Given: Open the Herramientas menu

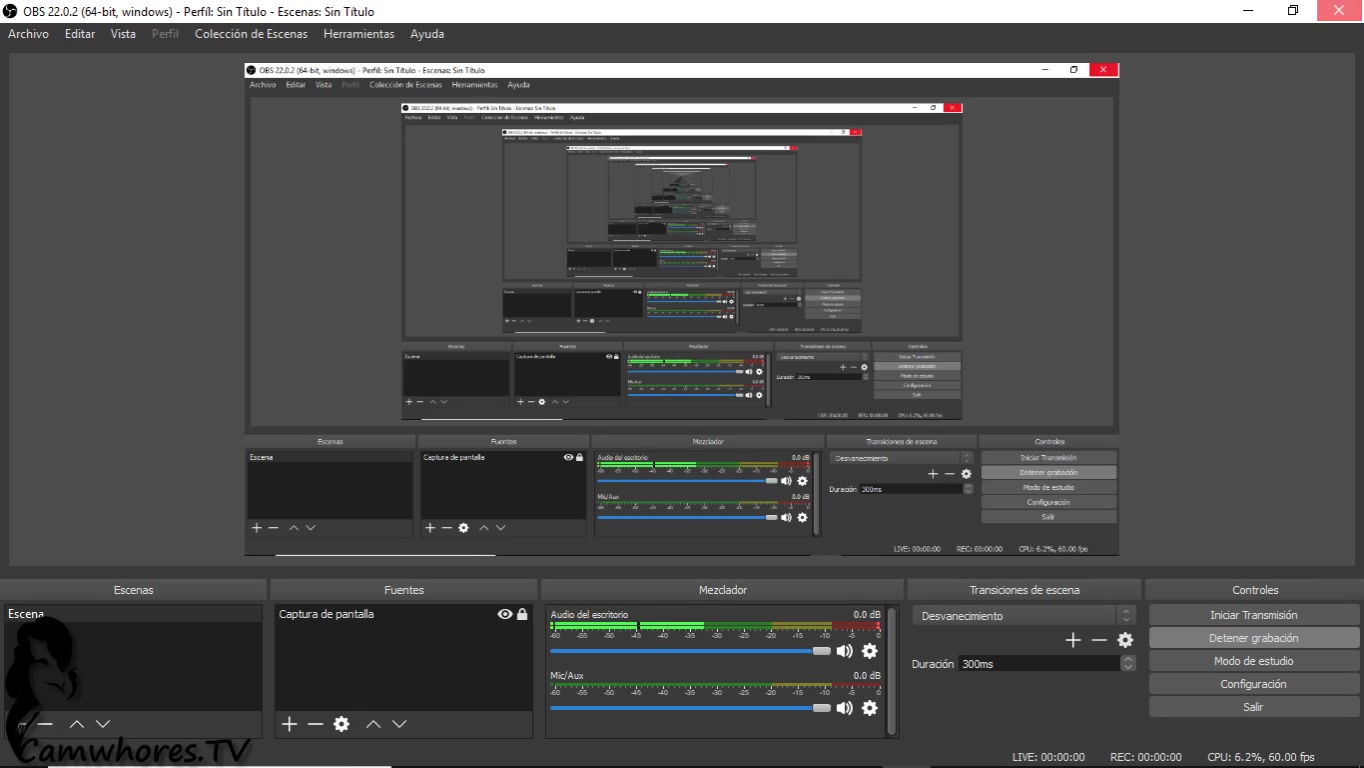Looking at the screenshot, I should coord(359,34).
